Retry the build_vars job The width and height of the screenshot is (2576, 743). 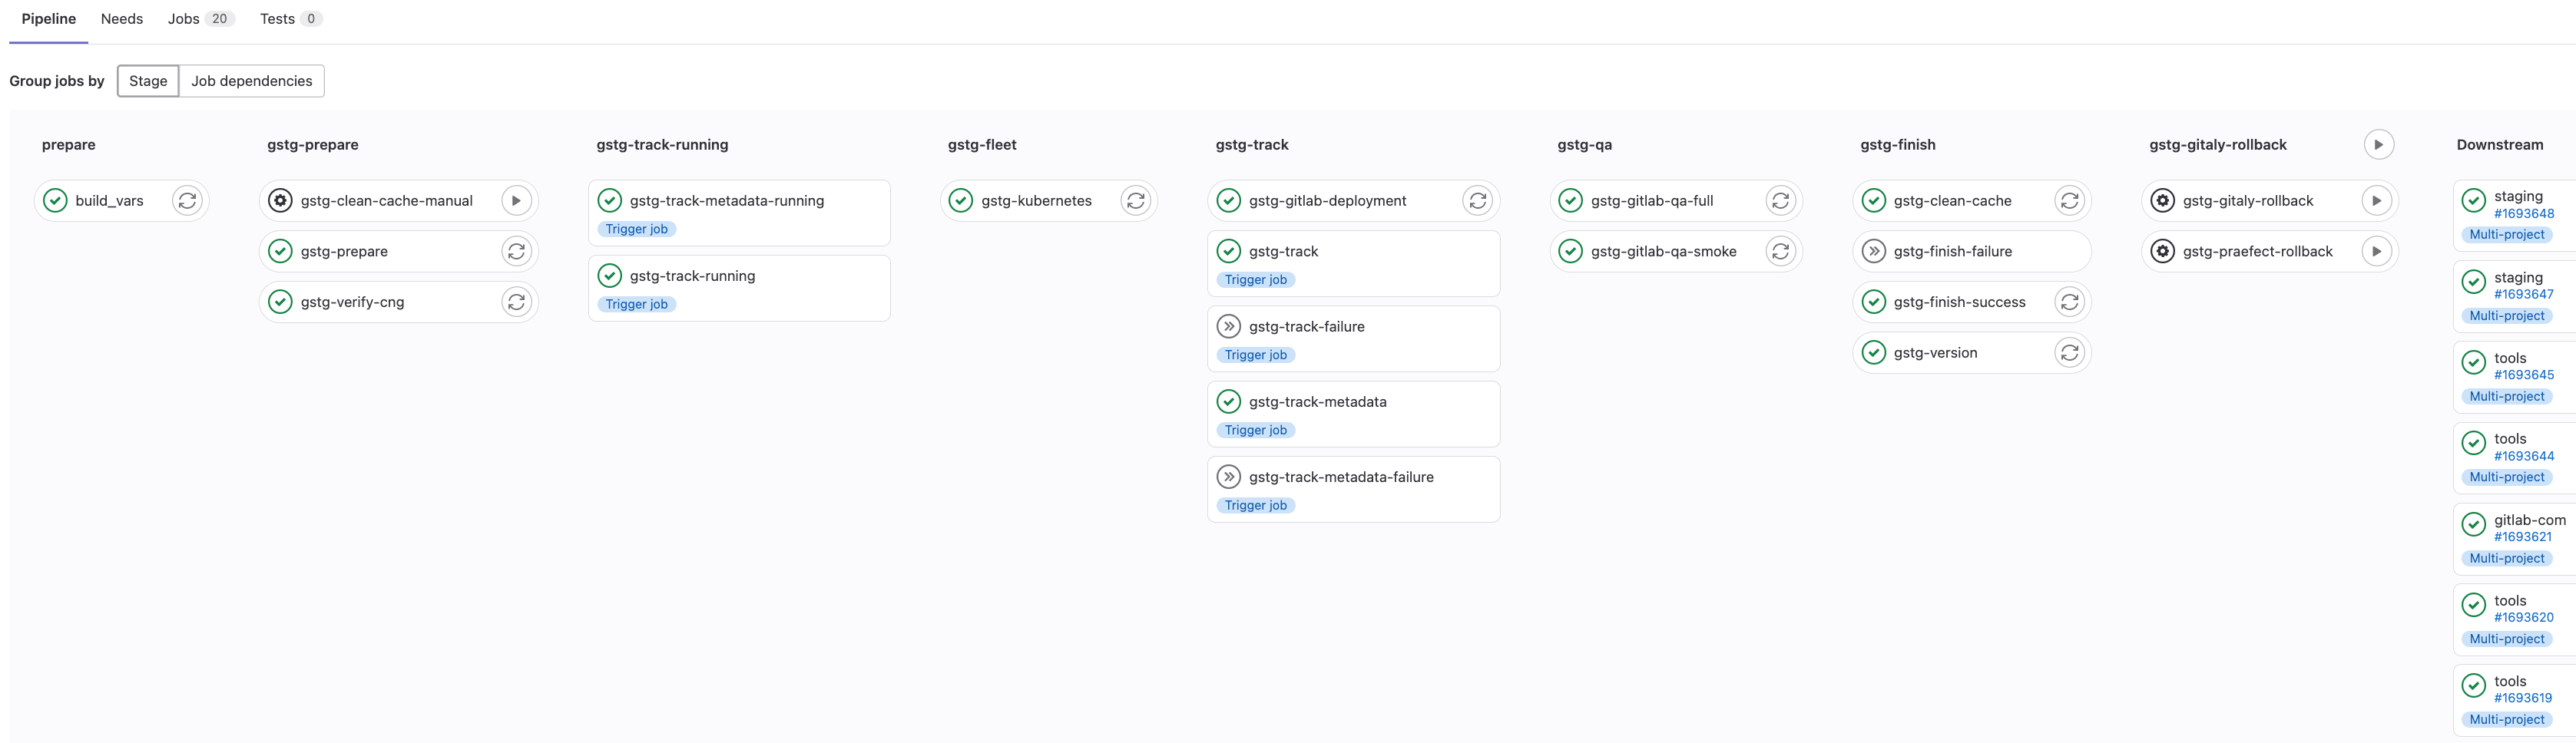click(x=187, y=201)
